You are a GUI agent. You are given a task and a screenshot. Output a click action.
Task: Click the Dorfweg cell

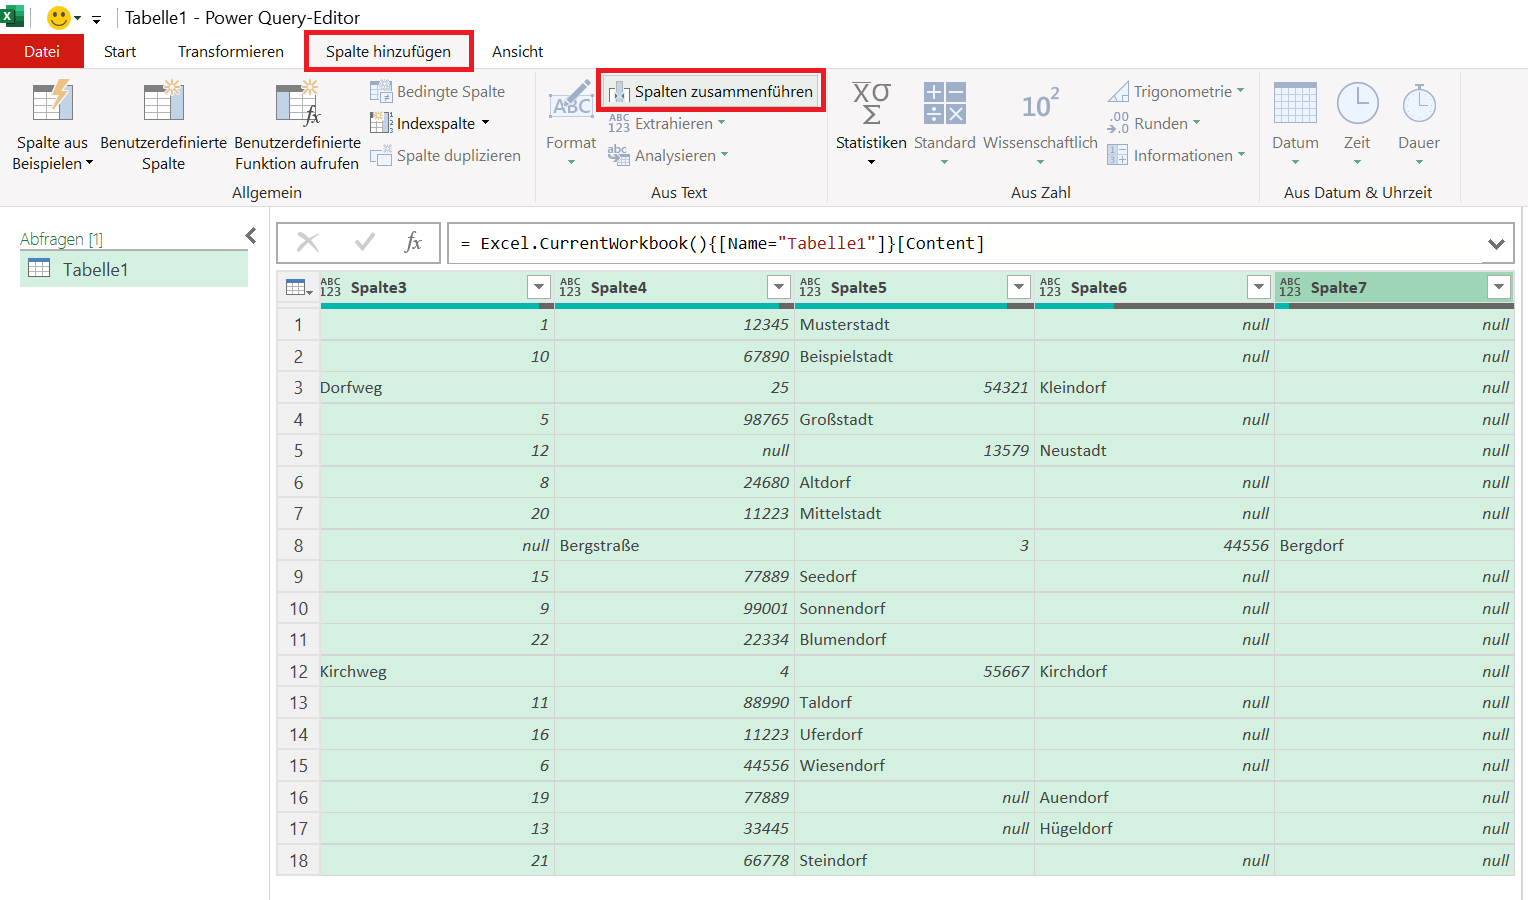(437, 388)
